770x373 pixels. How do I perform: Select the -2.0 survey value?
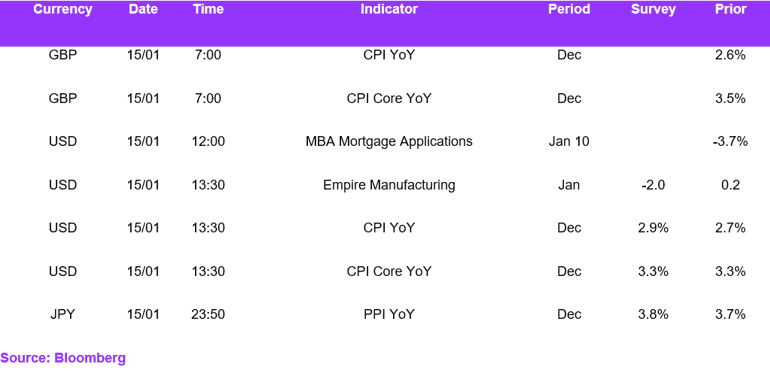[x=653, y=185]
